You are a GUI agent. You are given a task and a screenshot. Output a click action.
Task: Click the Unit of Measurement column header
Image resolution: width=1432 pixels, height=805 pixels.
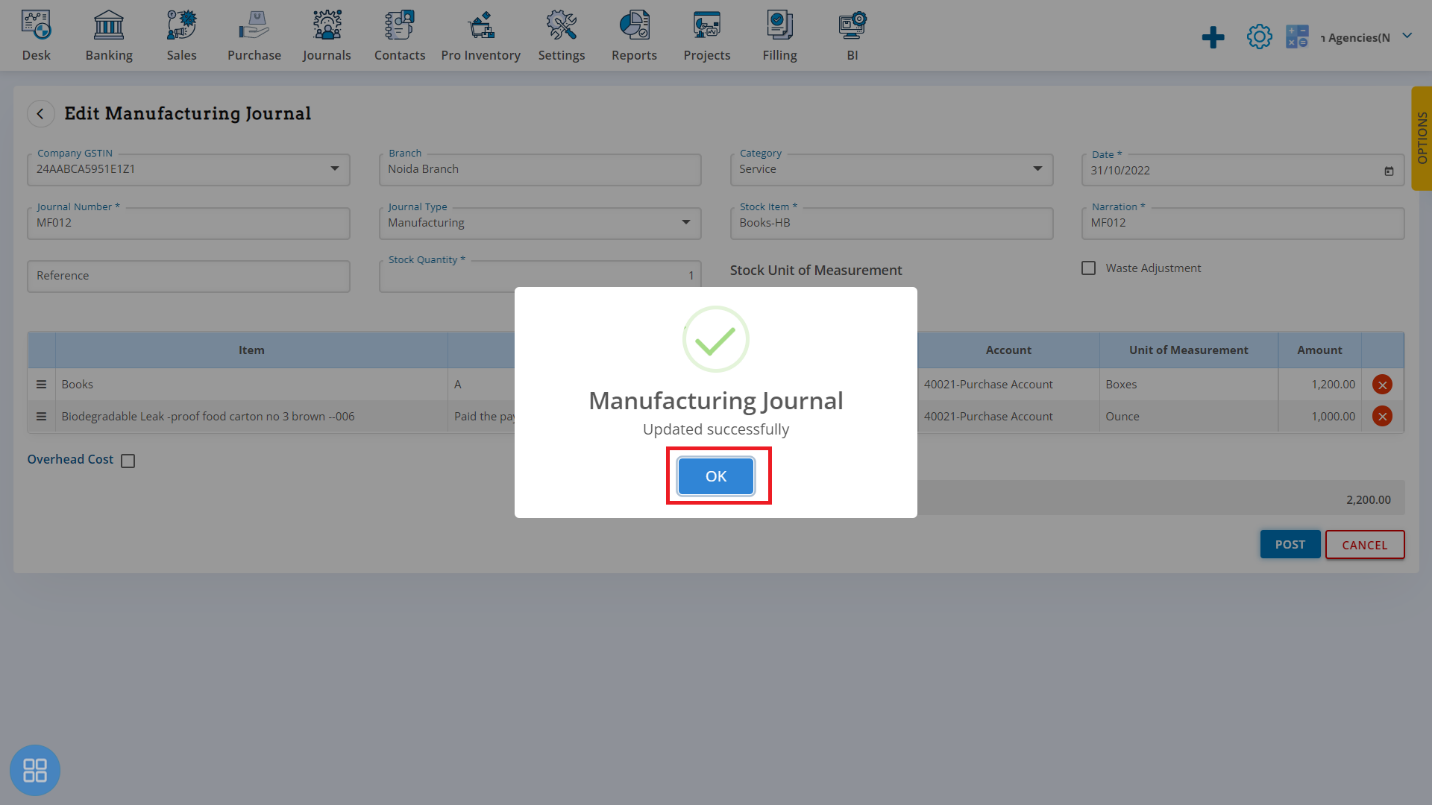click(x=1188, y=350)
